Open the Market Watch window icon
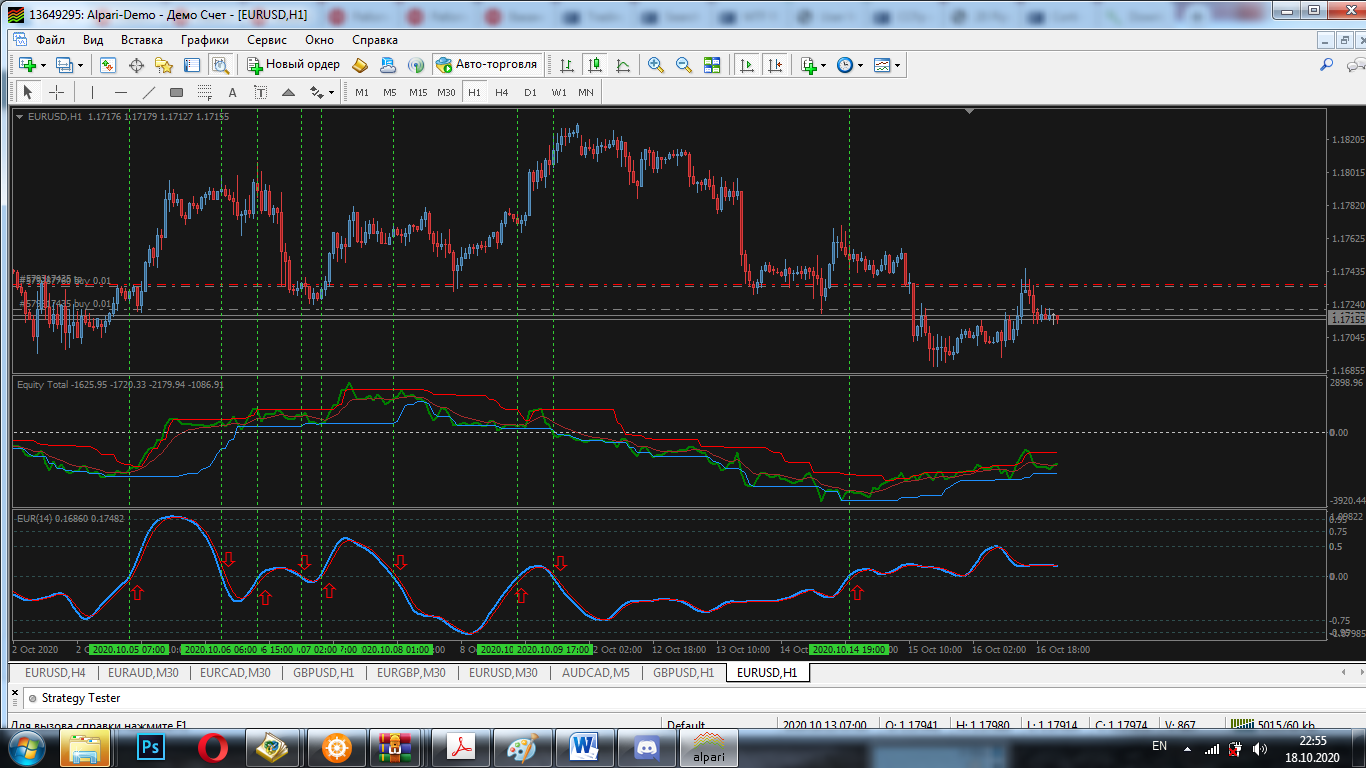Image resolution: width=1366 pixels, height=768 pixels. (108, 65)
